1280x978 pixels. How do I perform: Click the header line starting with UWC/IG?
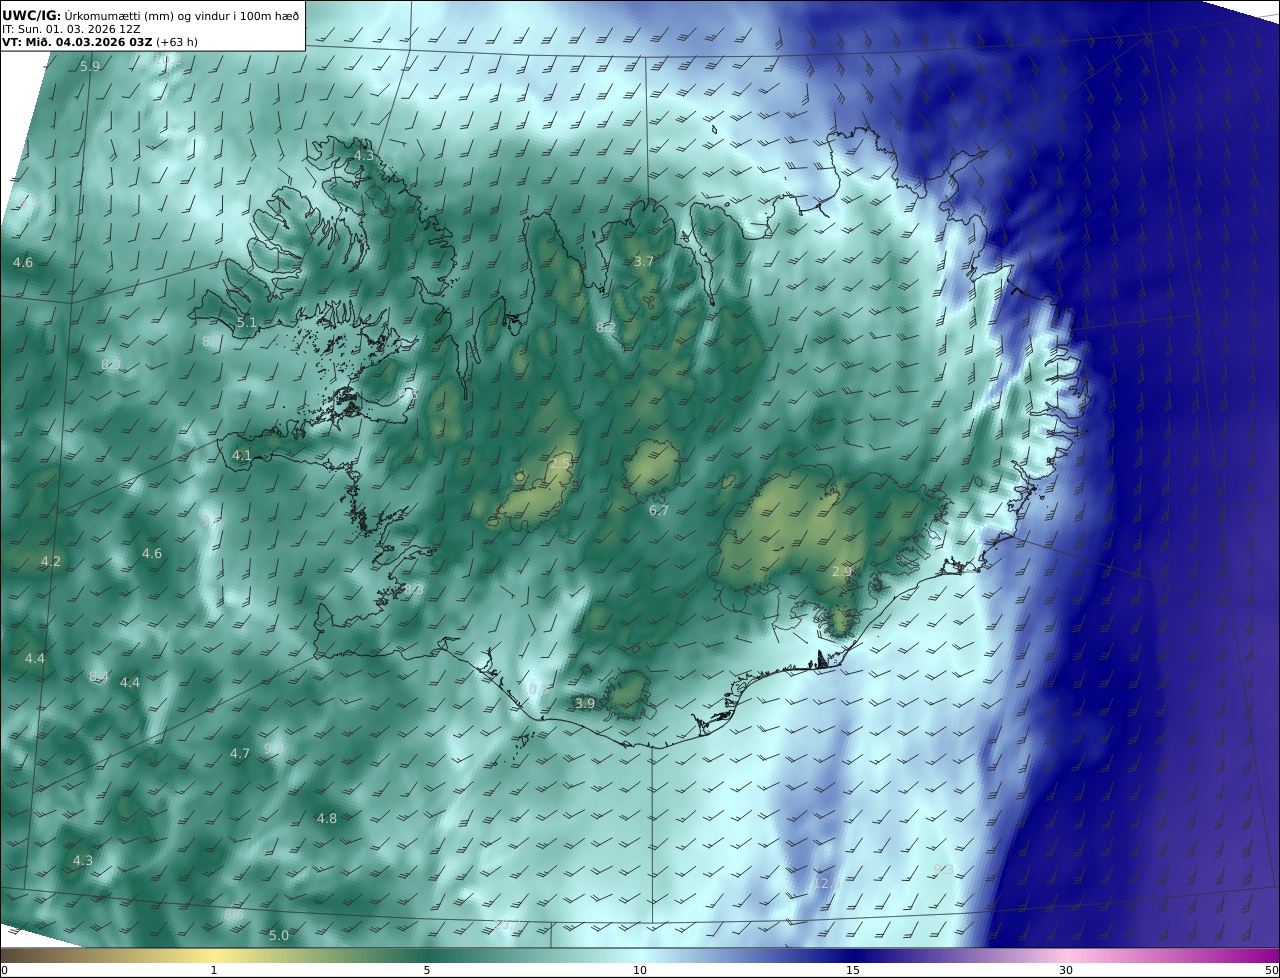[150, 15]
